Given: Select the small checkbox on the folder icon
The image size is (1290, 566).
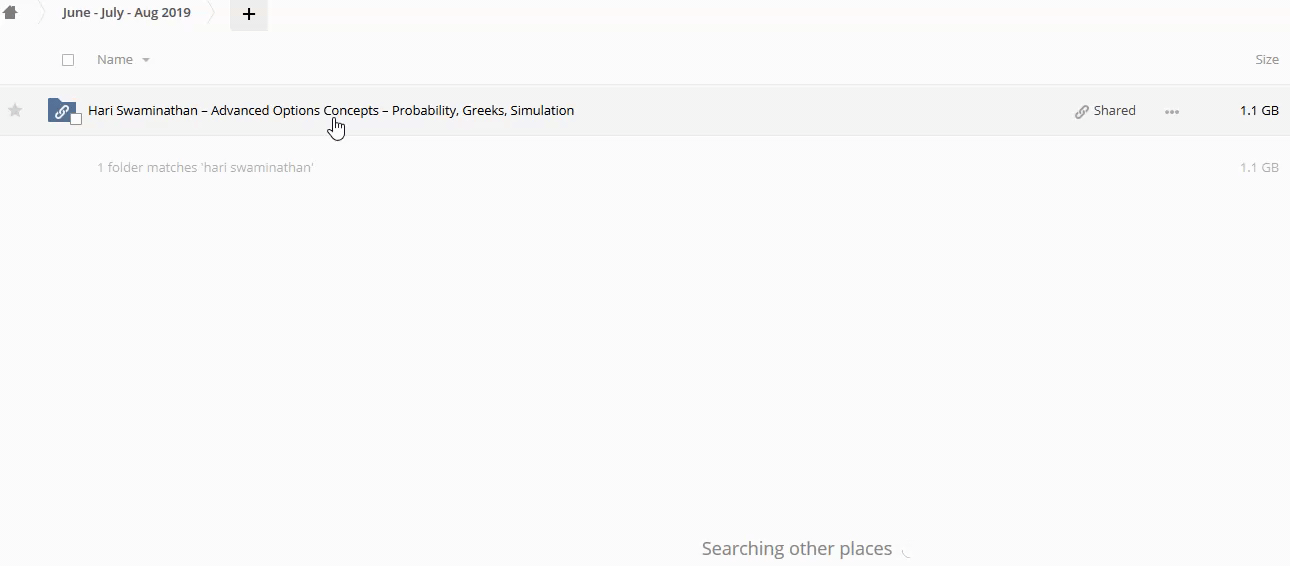Looking at the screenshot, I should point(76,120).
